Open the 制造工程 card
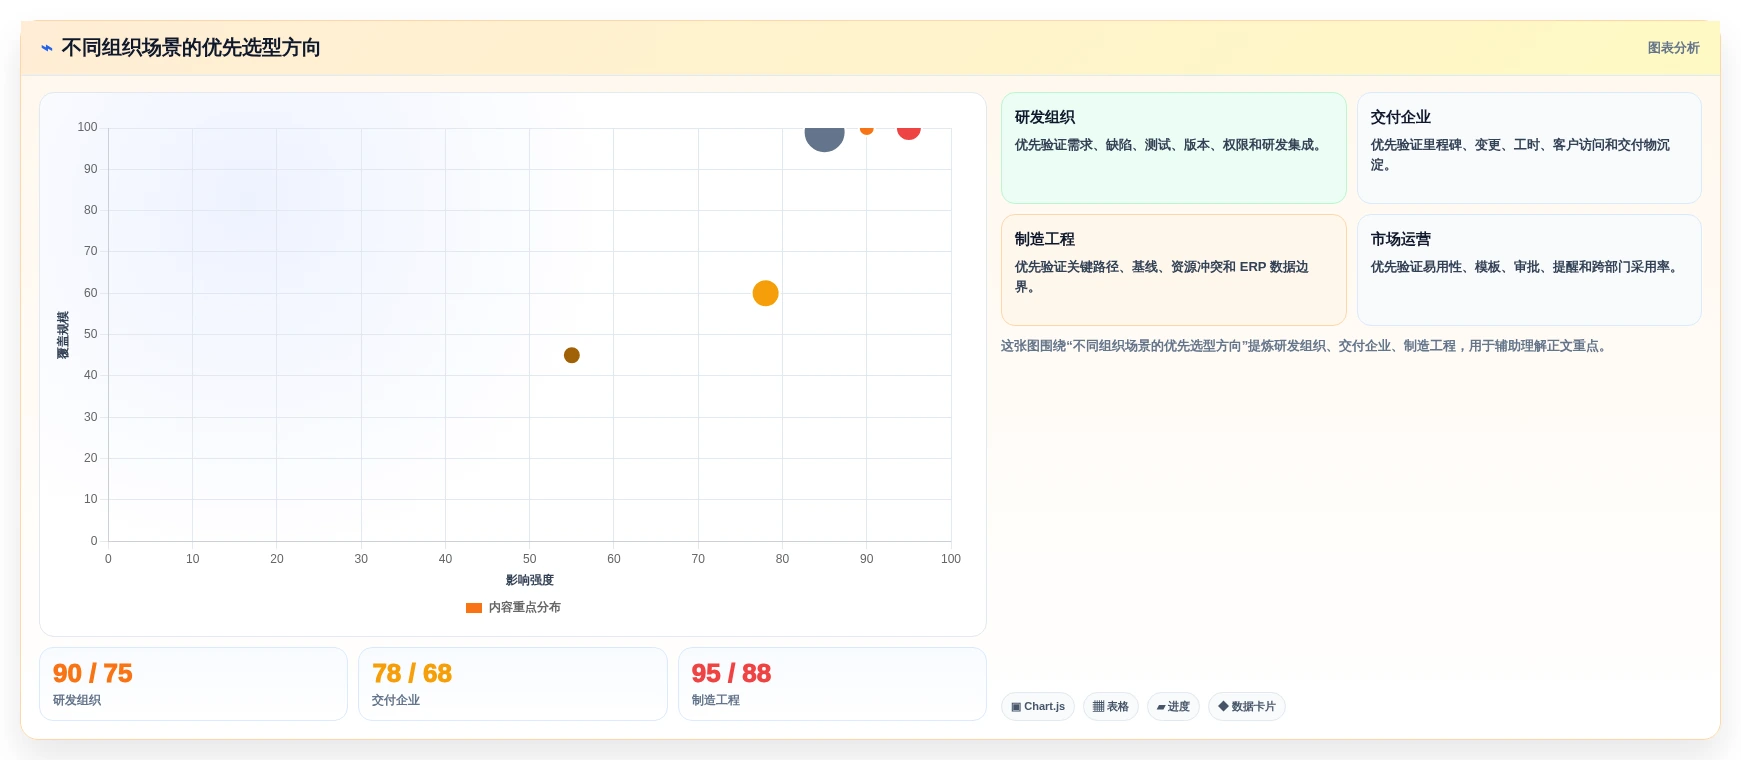The image size is (1741, 760). click(1173, 270)
